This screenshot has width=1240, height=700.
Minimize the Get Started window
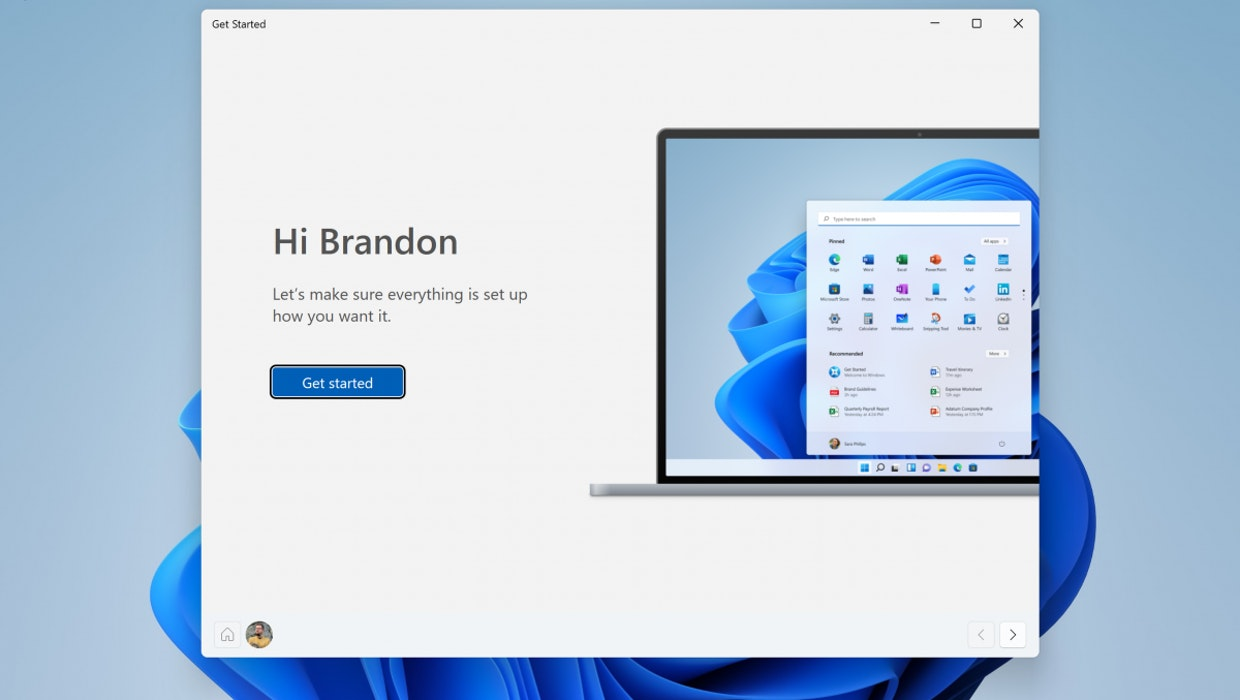pyautogui.click(x=935, y=24)
